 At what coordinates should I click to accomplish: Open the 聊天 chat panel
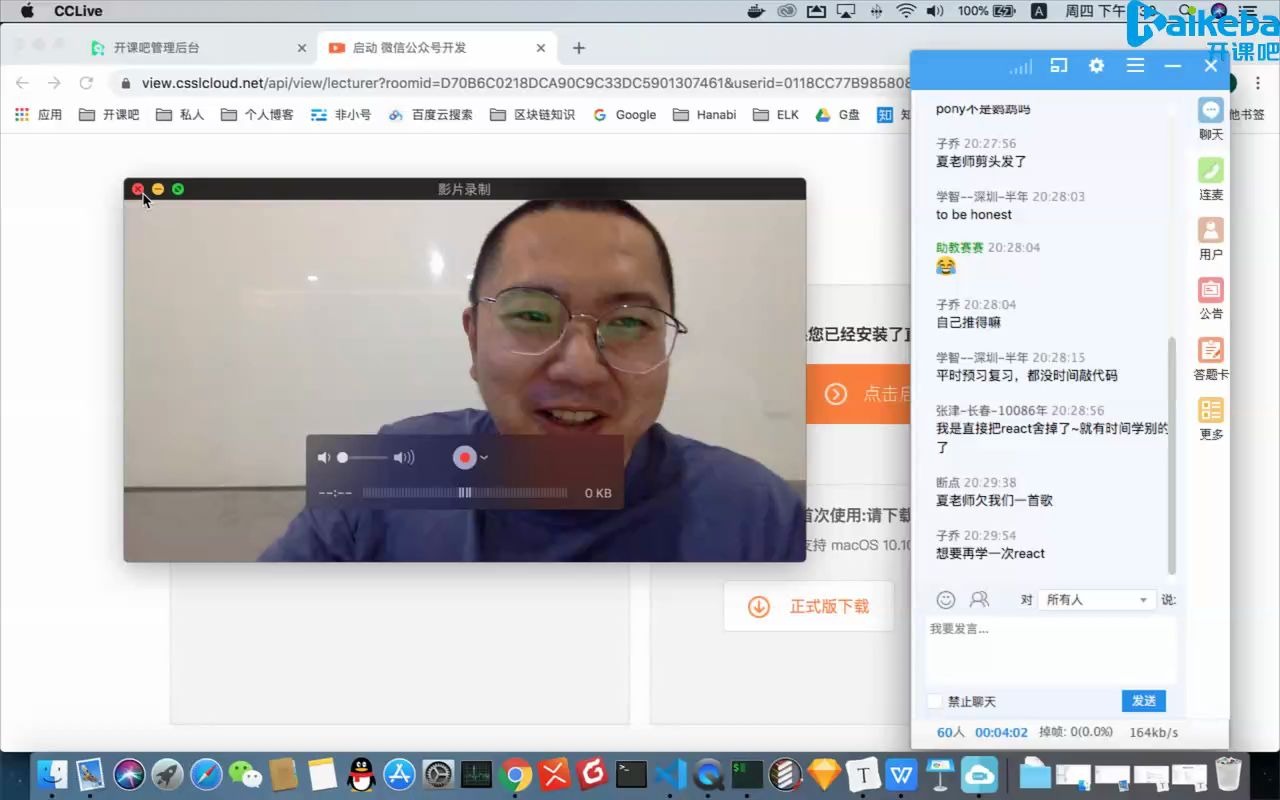point(1211,119)
